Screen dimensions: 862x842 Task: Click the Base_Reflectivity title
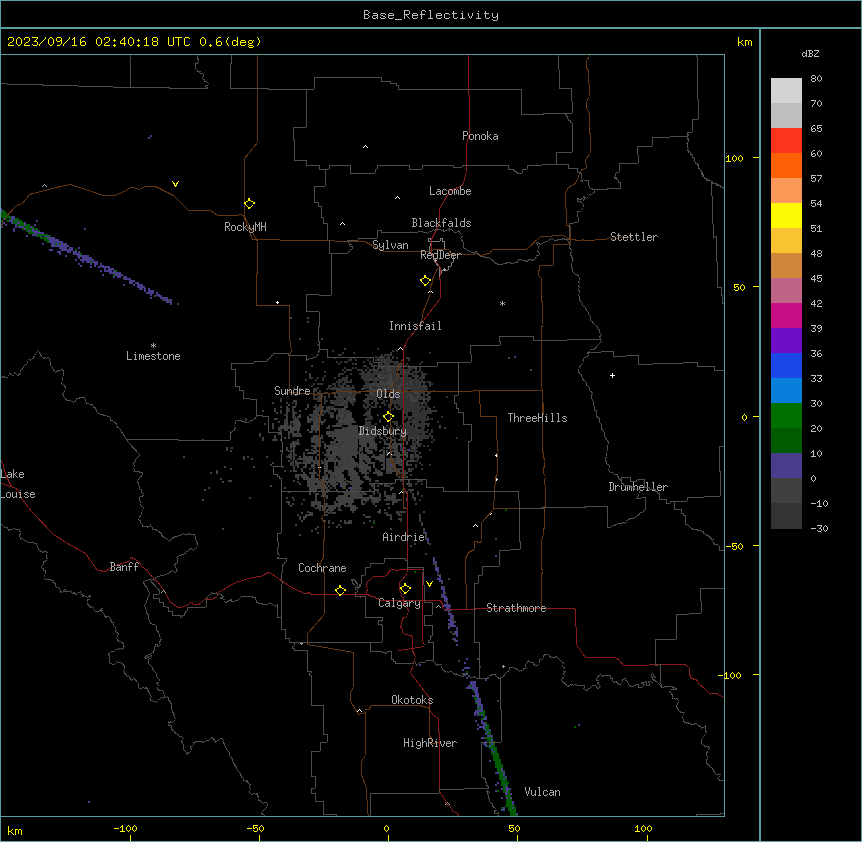(430, 15)
